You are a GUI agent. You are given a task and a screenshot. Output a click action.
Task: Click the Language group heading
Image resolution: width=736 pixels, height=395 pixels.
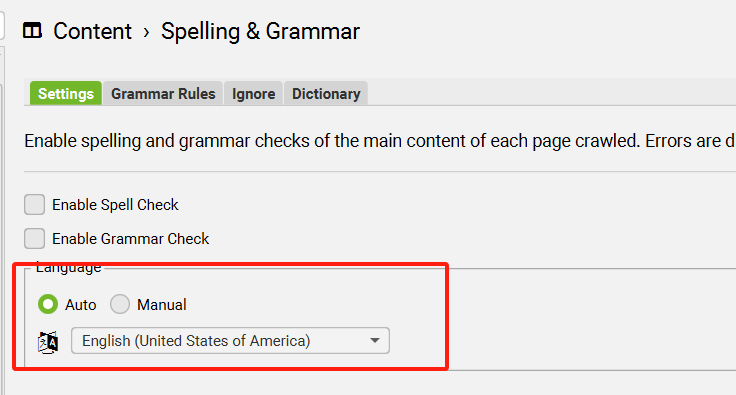coord(69,267)
